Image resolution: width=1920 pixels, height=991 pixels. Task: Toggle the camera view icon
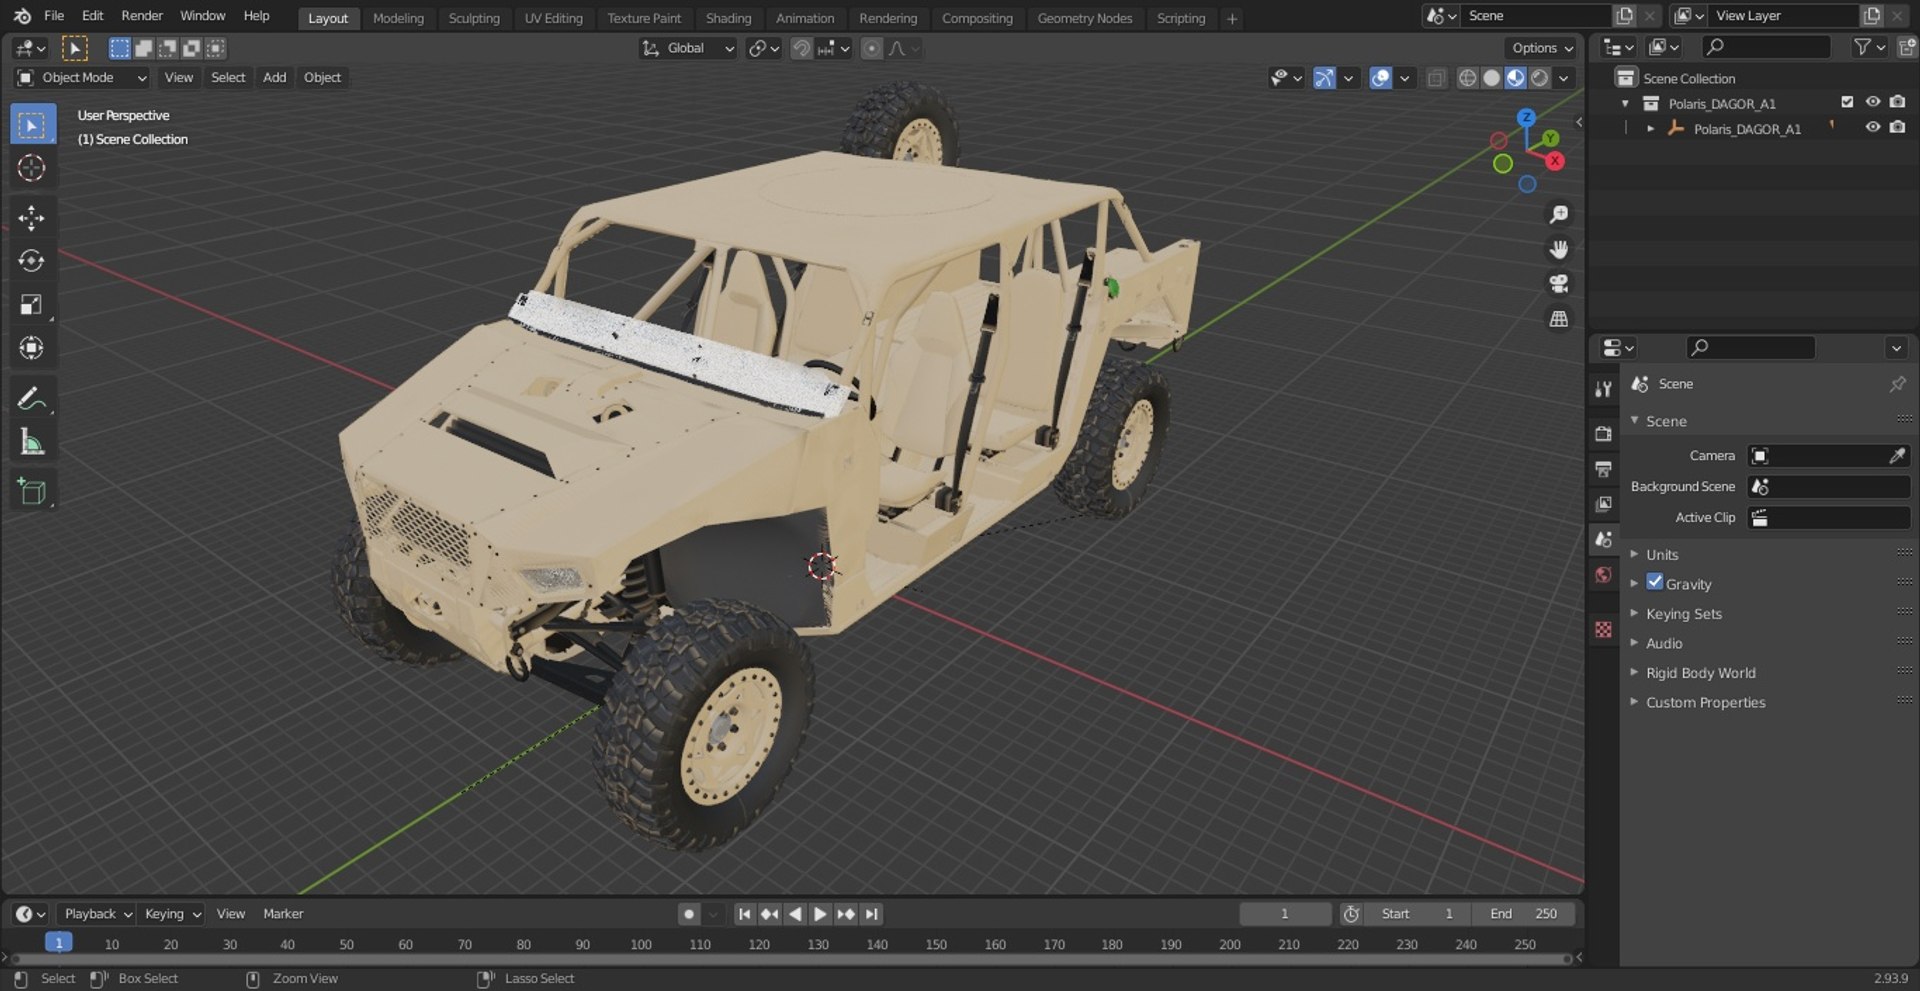pos(1558,284)
